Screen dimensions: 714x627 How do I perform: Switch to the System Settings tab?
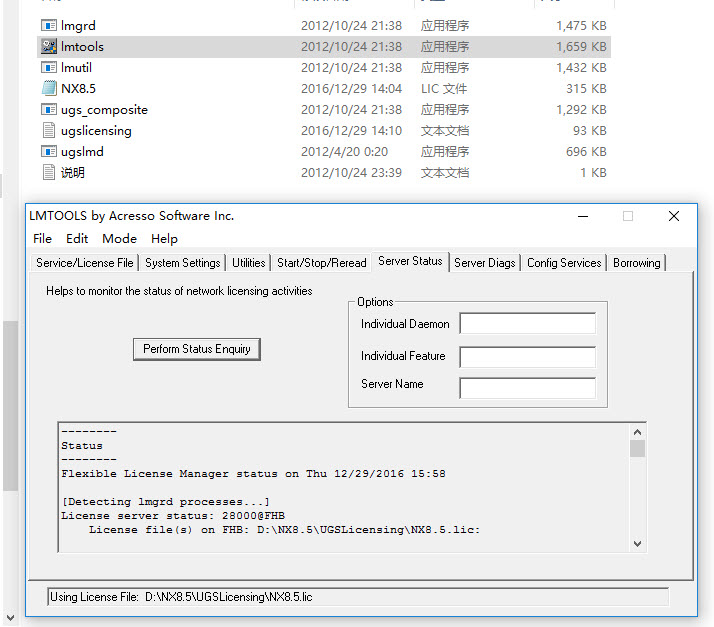[183, 263]
